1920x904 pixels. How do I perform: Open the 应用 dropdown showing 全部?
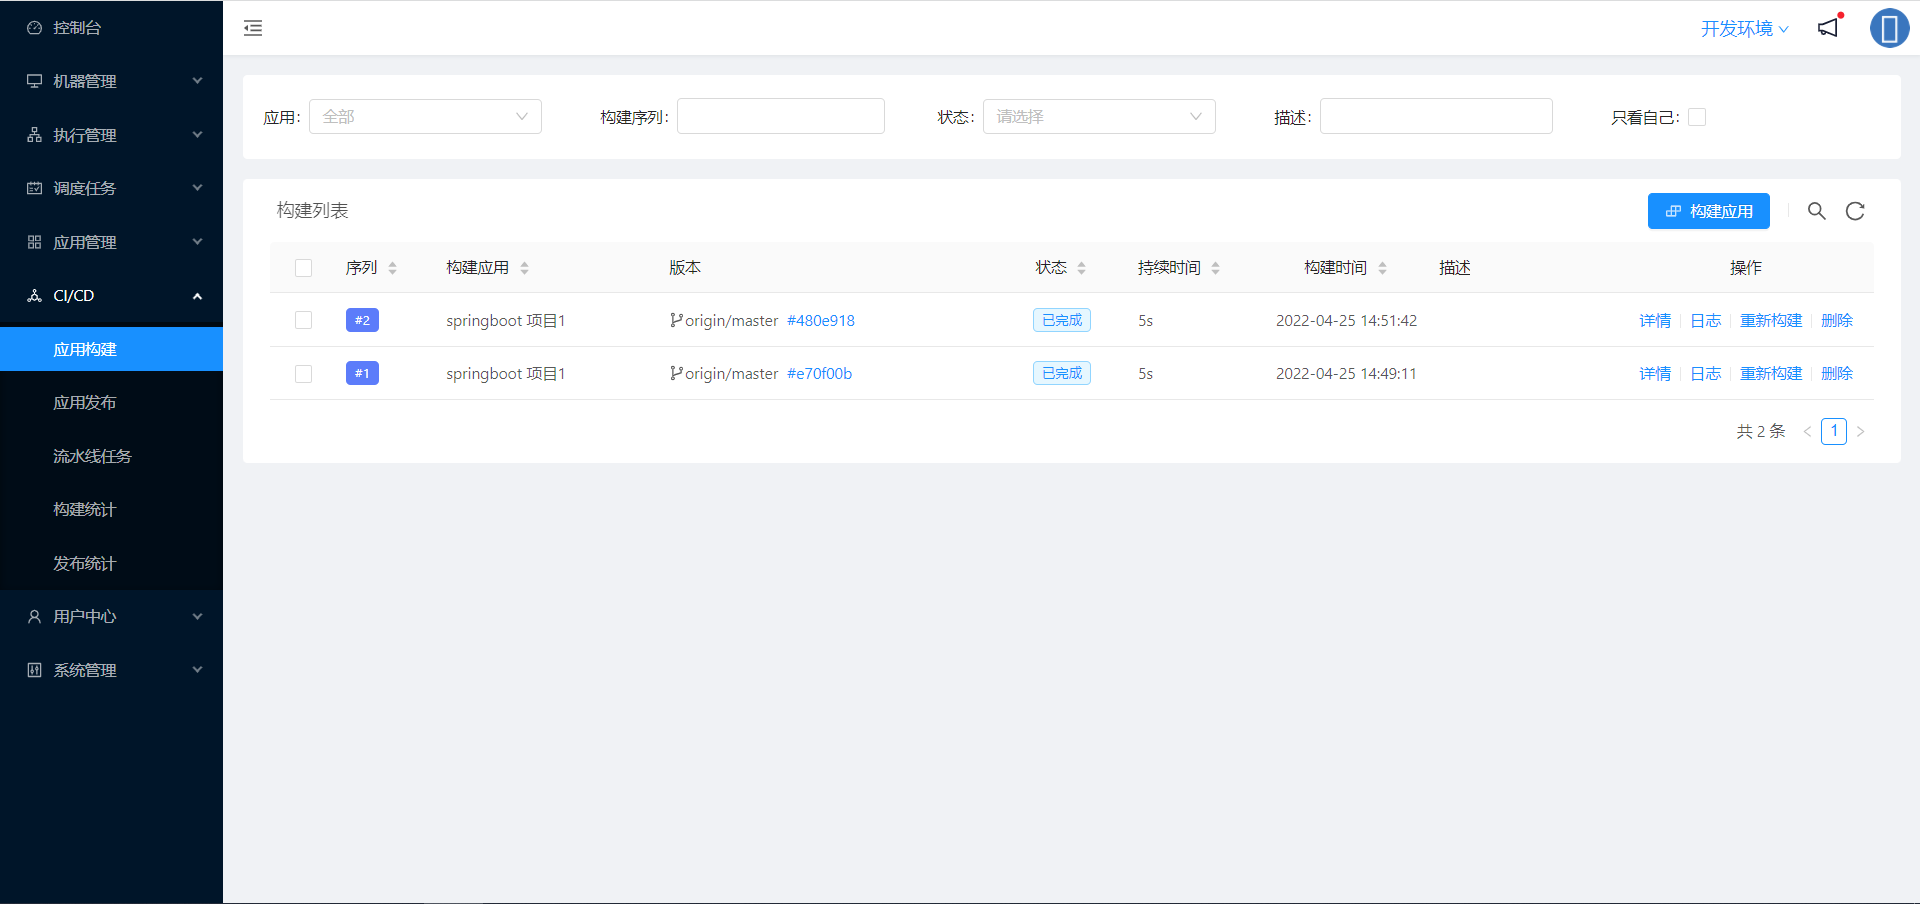coord(425,117)
